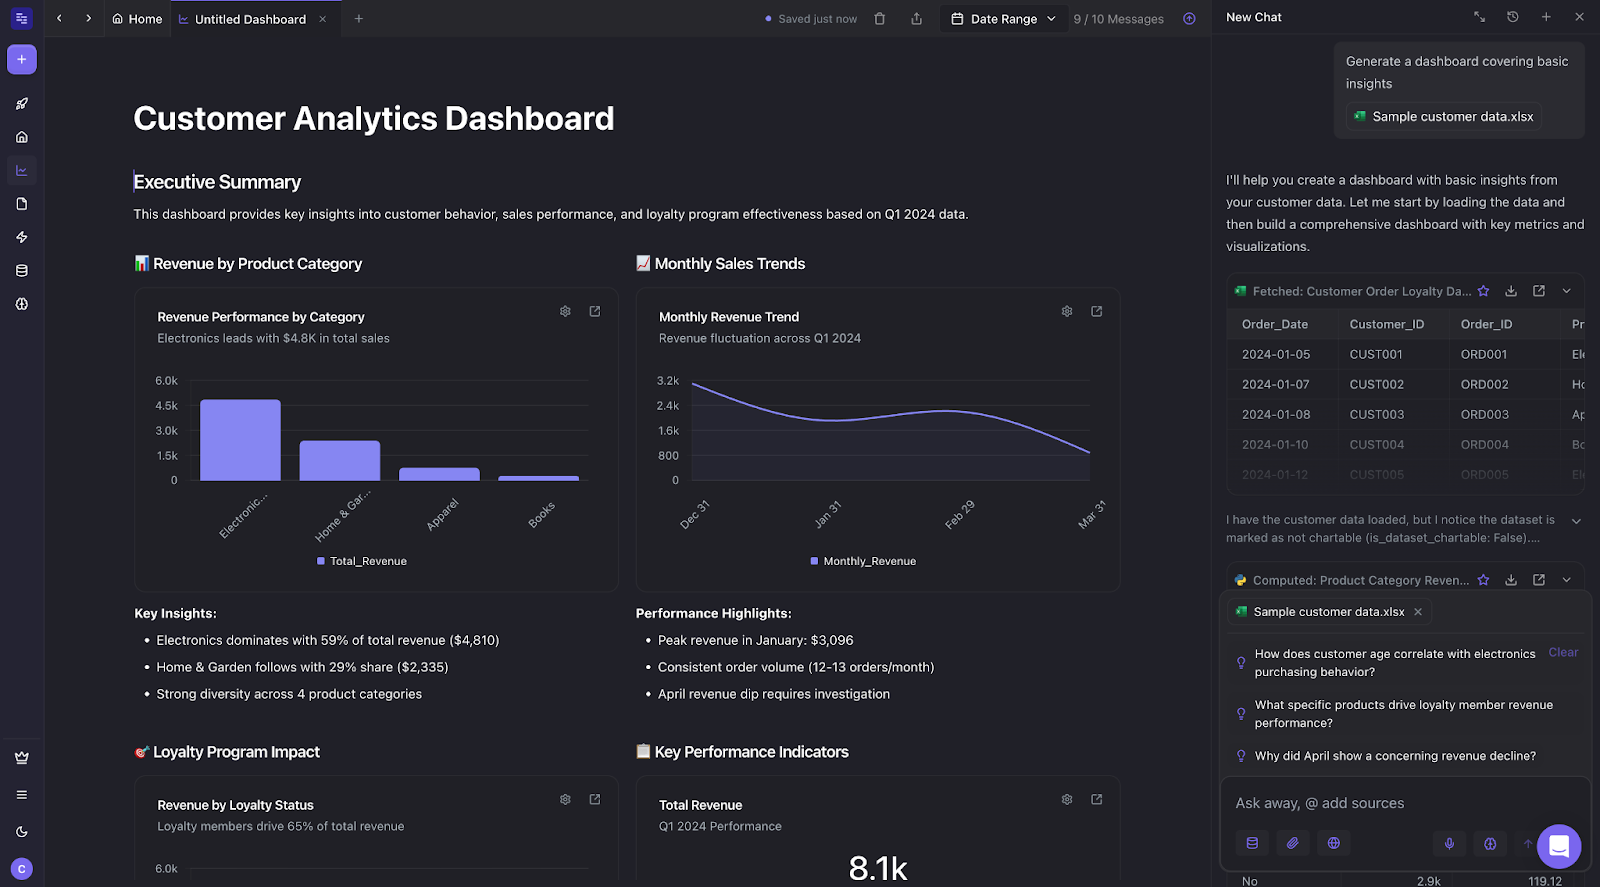This screenshot has width=1600, height=887.
Task: Star the Fetched Customer Order Loyalty dataset
Action: [1484, 291]
